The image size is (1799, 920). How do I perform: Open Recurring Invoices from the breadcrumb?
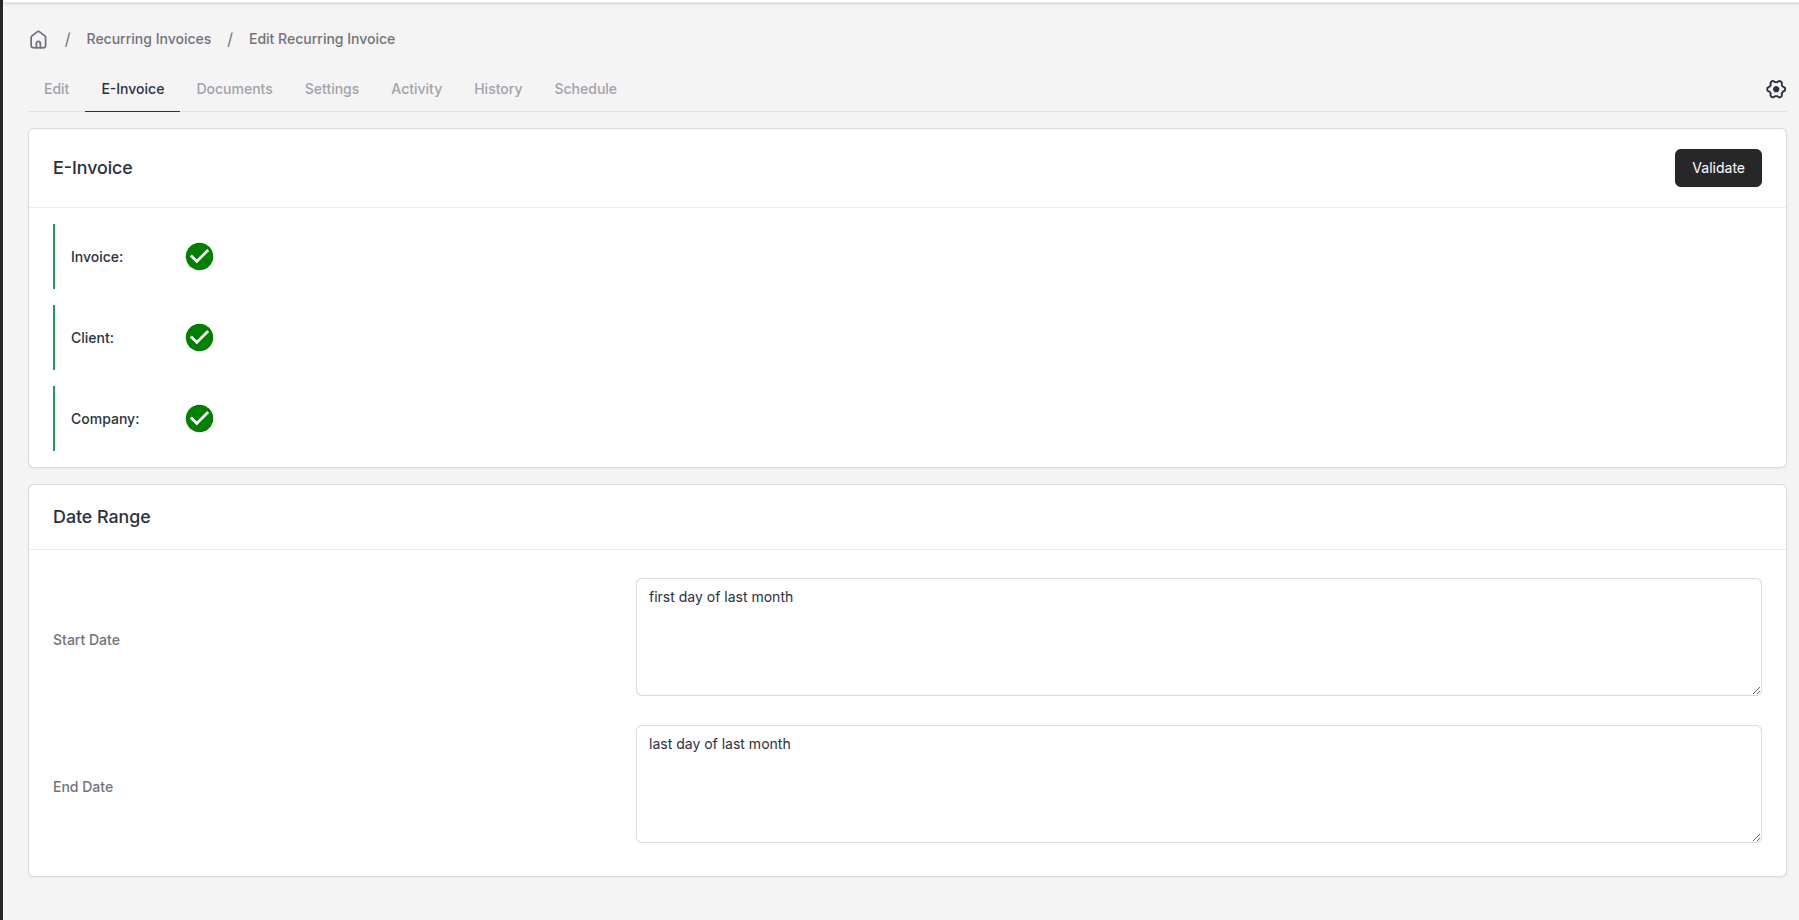[x=148, y=38]
